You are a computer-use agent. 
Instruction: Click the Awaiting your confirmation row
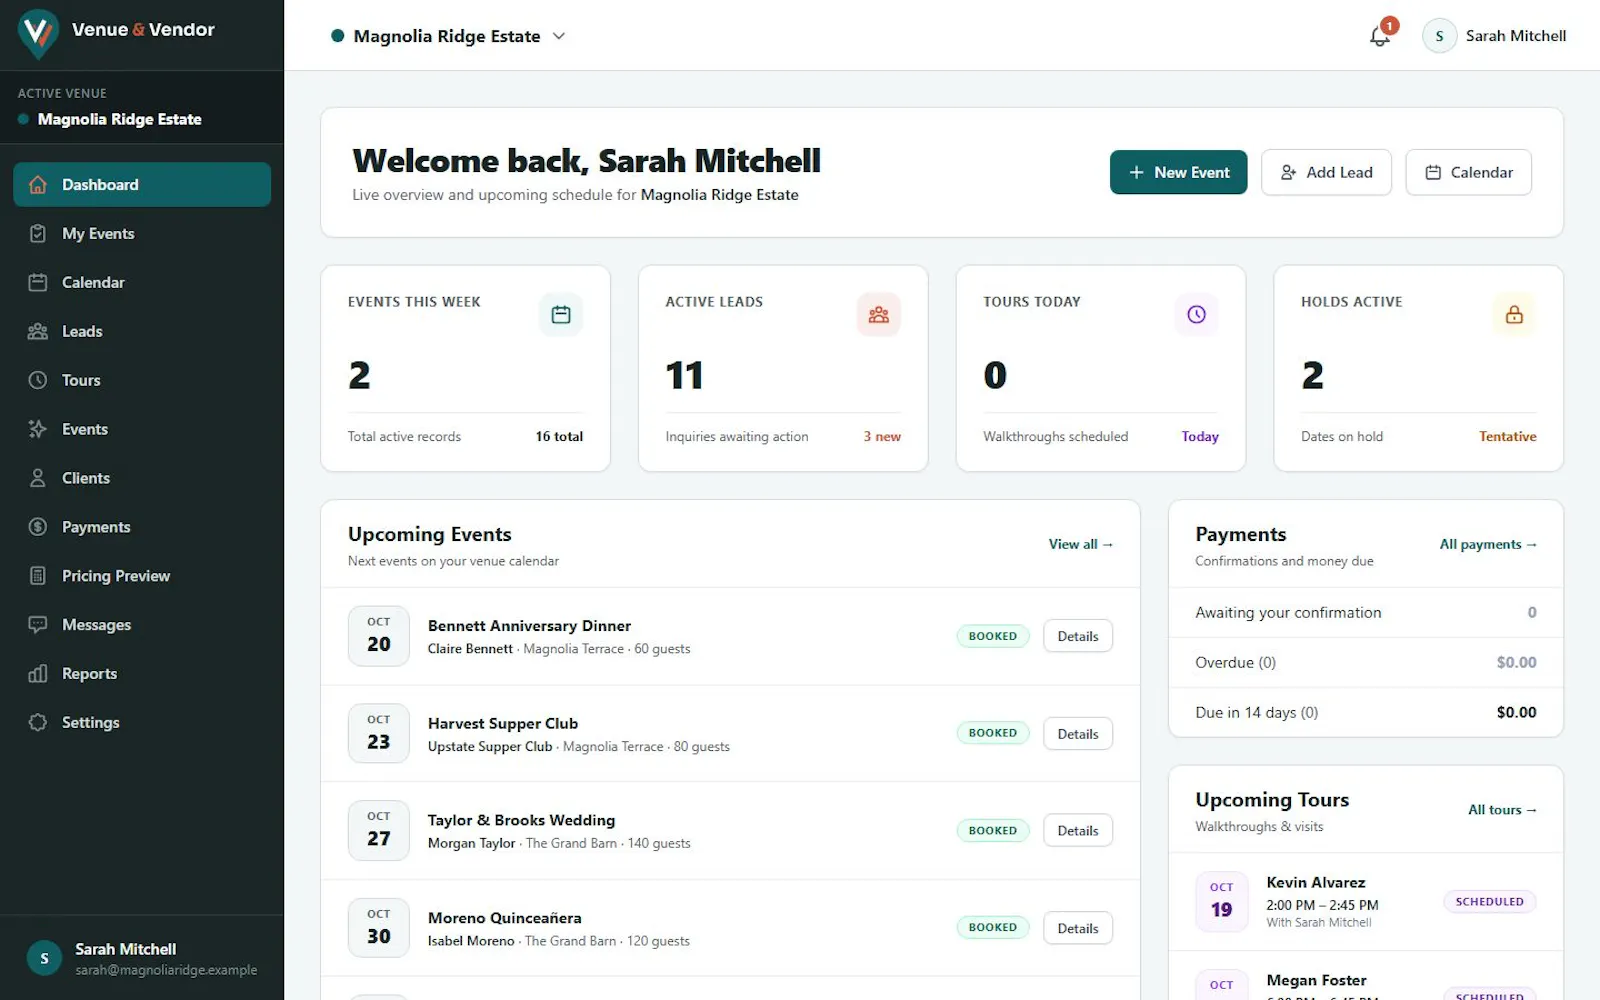tap(1365, 613)
